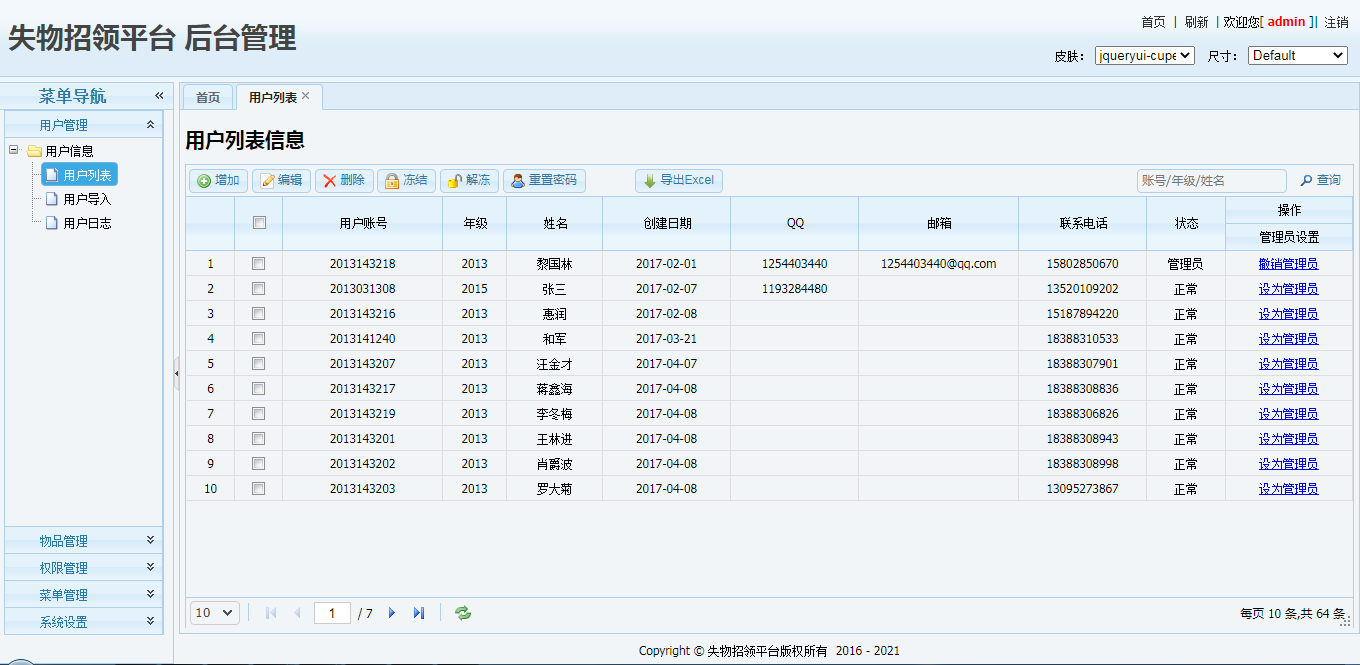Go to next page using pager arrow
The width and height of the screenshot is (1360, 665).
pyautogui.click(x=392, y=613)
